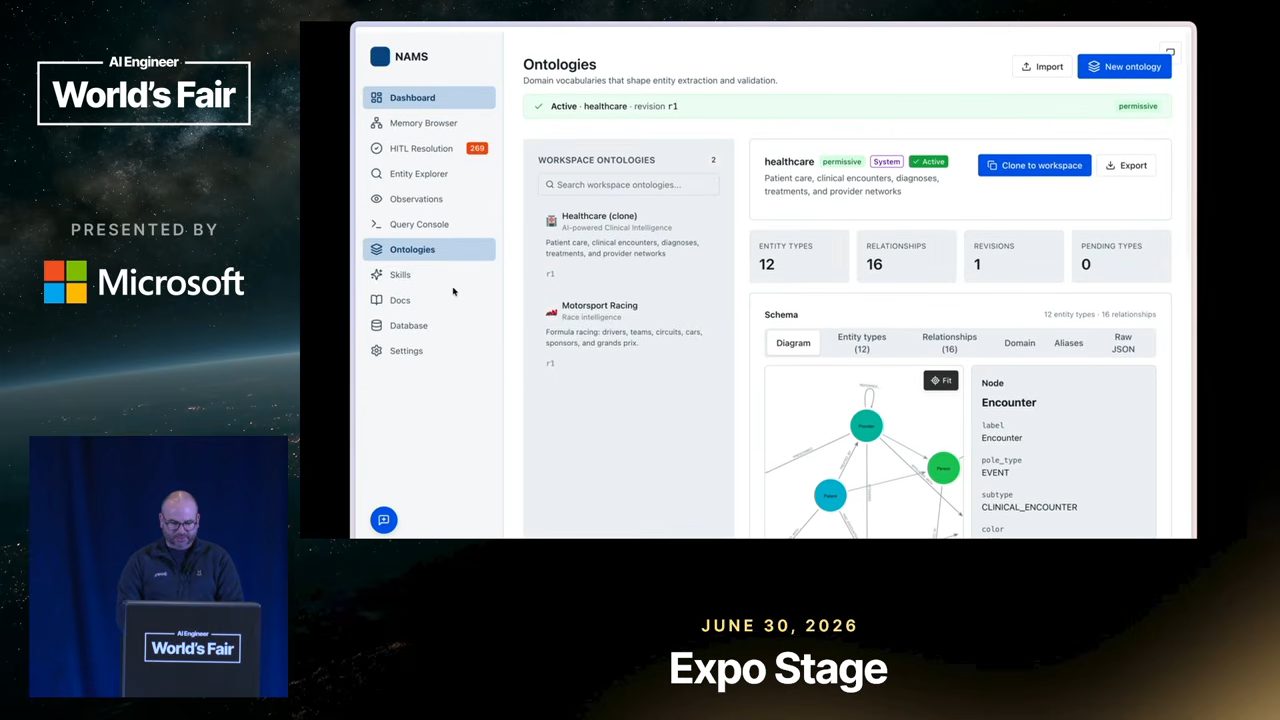The height and width of the screenshot is (720, 1280).
Task: Open the round blue chat button
Action: pyautogui.click(x=384, y=520)
